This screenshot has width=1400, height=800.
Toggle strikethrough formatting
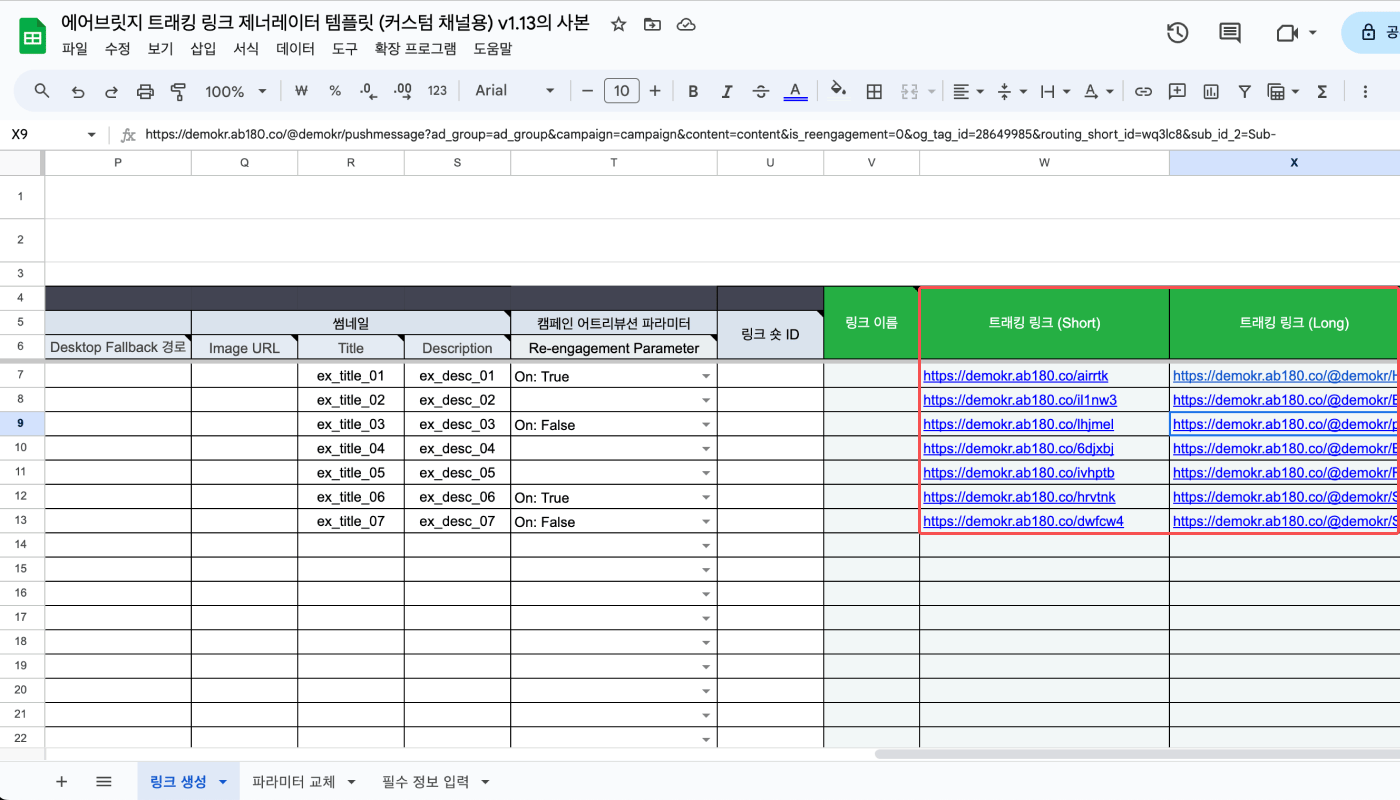761,91
